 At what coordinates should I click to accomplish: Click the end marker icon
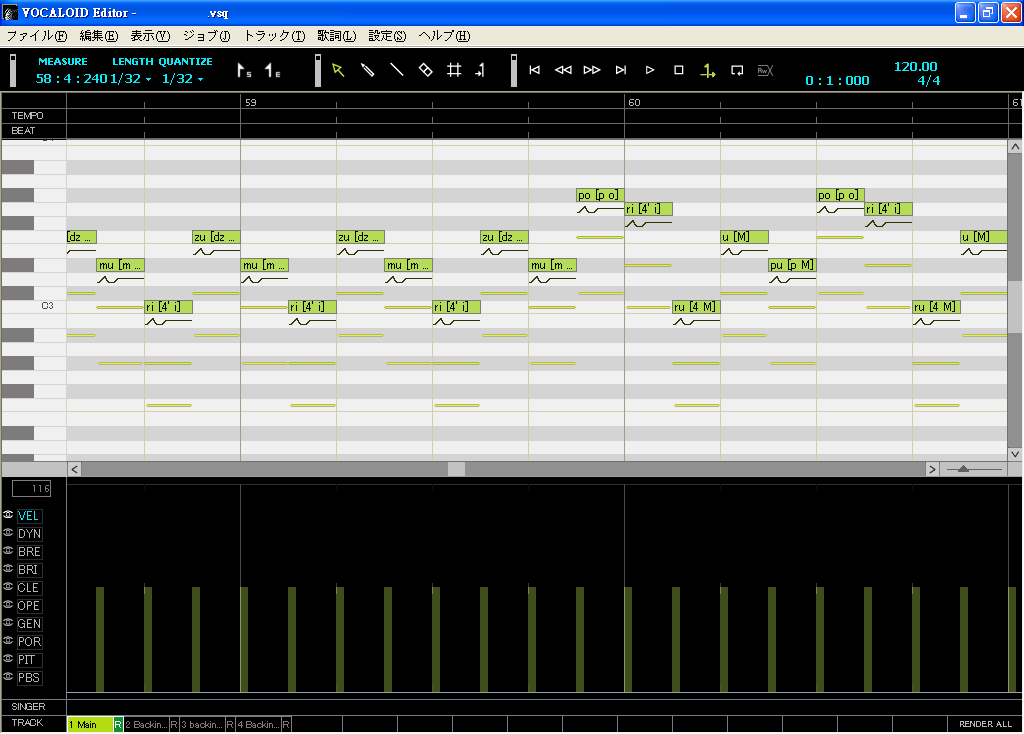tap(272, 71)
